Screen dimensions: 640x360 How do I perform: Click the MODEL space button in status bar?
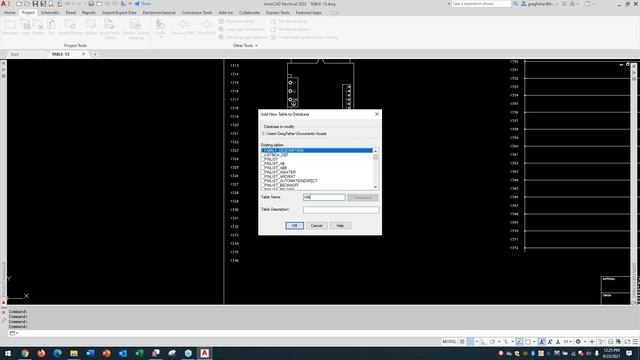pos(449,342)
